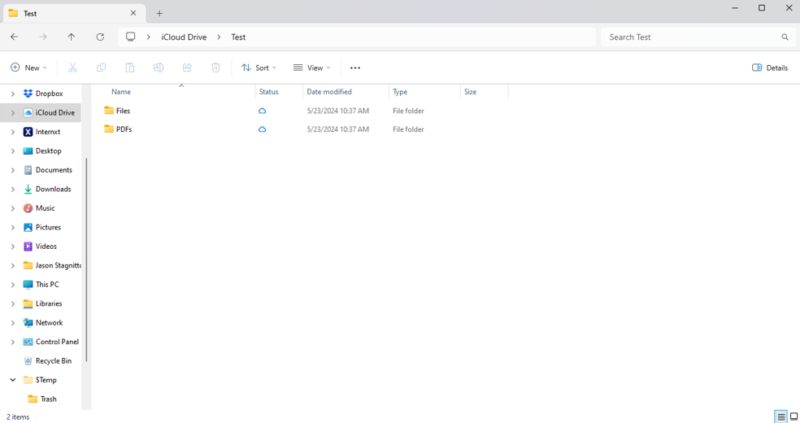The width and height of the screenshot is (800, 423).
Task: Sort by Date modified column header
Action: (329, 92)
